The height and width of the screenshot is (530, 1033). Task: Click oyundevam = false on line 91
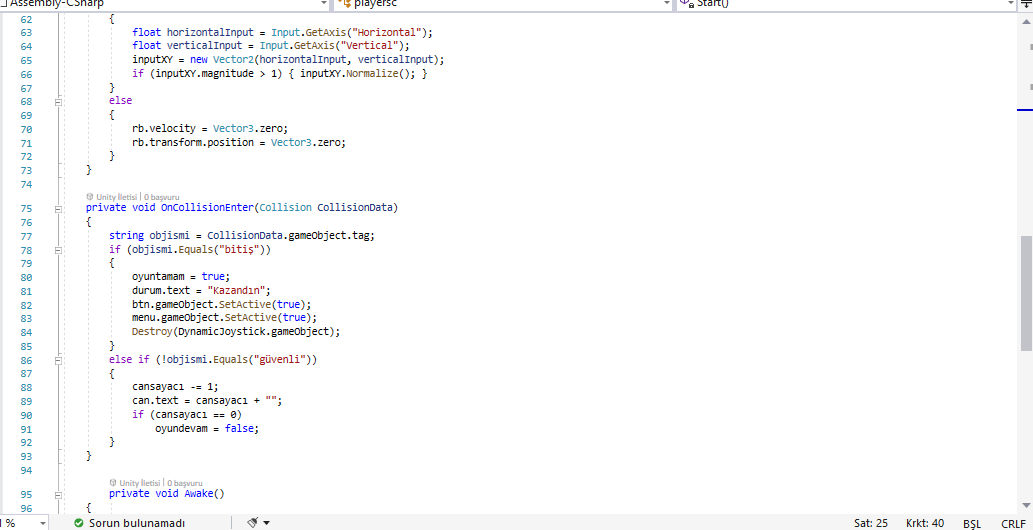[x=208, y=428]
